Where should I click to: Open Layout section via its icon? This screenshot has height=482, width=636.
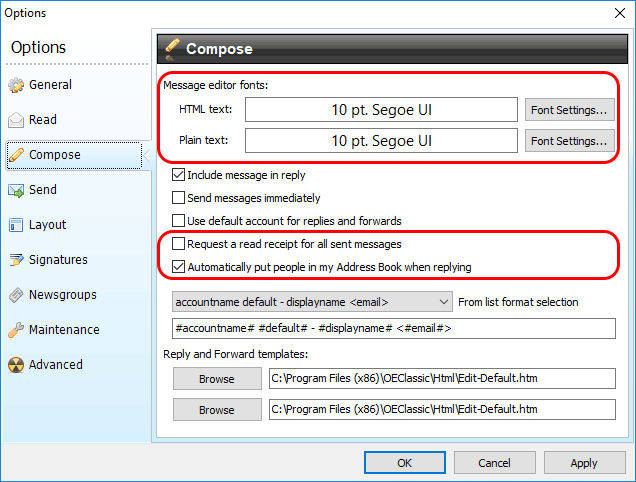(x=16, y=225)
